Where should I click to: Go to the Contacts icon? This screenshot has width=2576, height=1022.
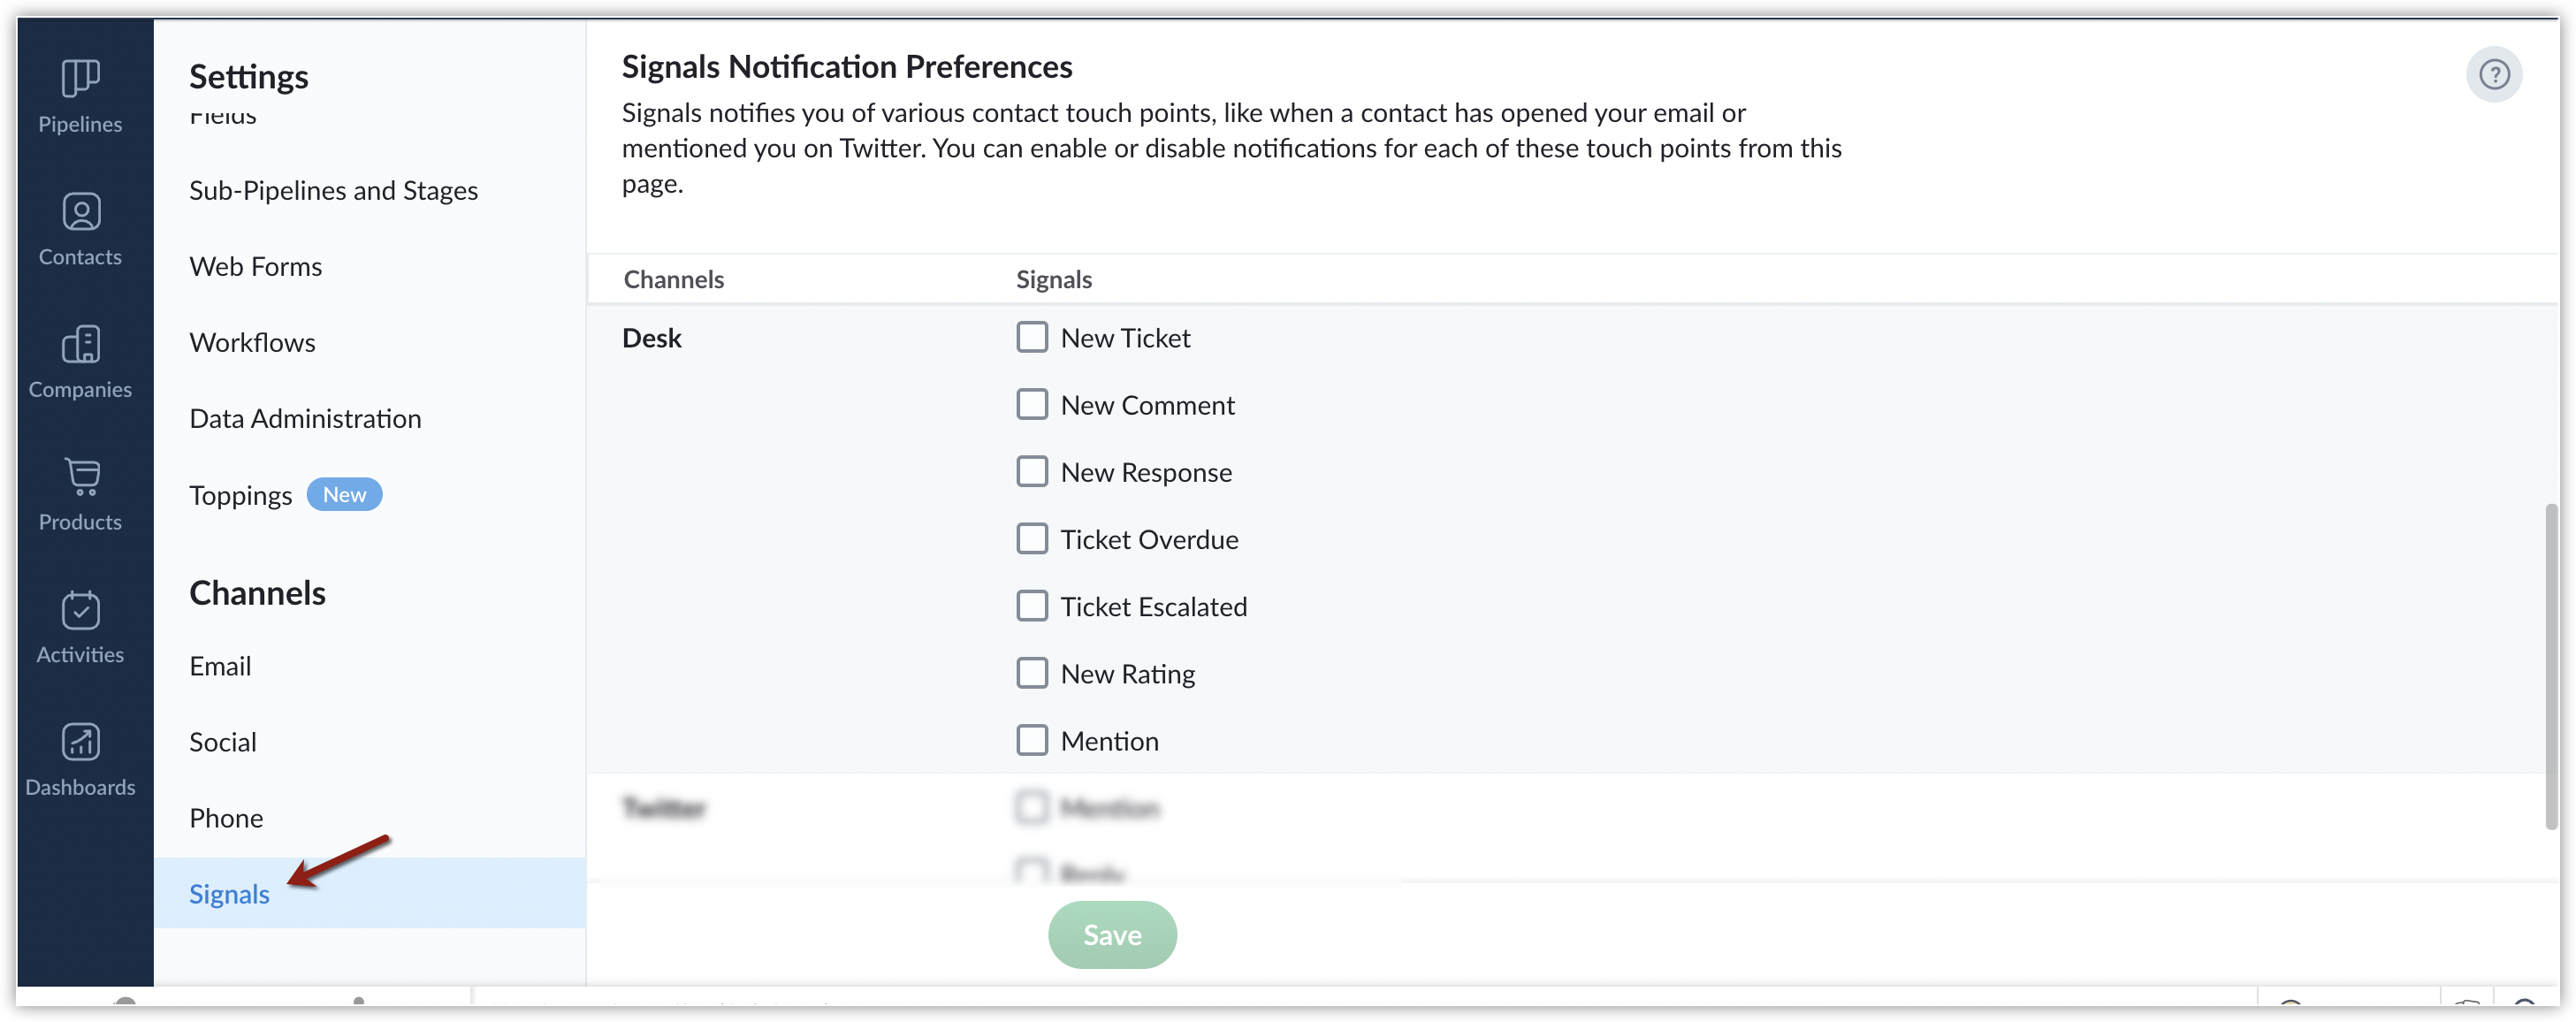[x=81, y=211]
